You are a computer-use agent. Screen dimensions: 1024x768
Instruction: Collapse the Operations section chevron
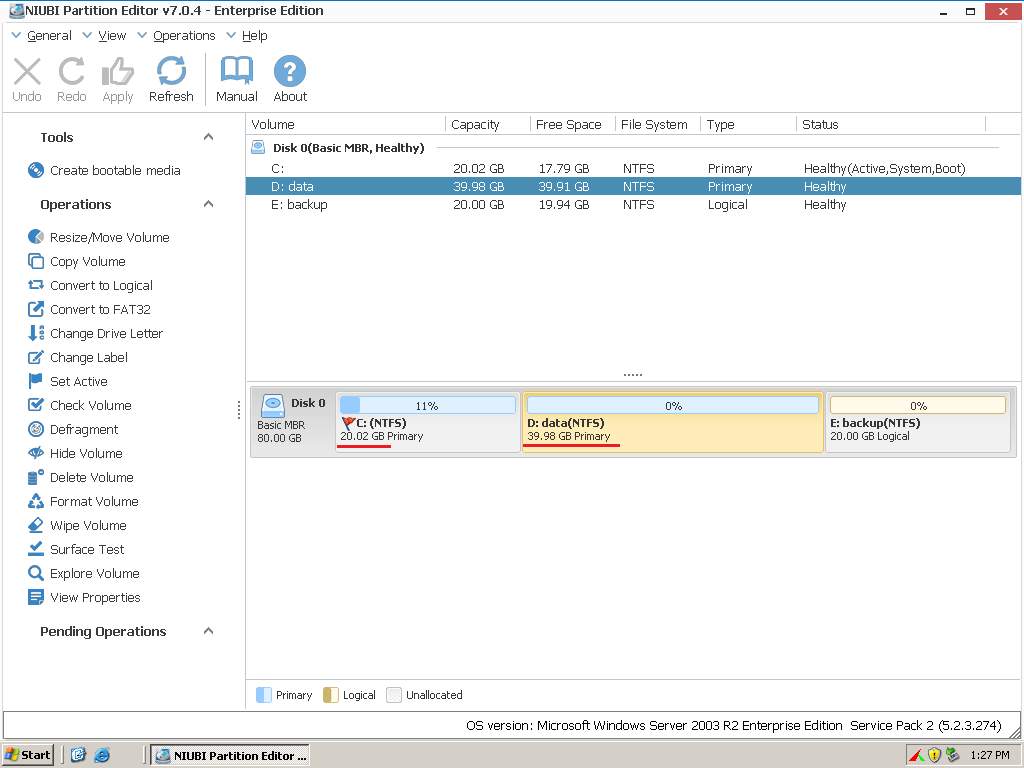[208, 204]
